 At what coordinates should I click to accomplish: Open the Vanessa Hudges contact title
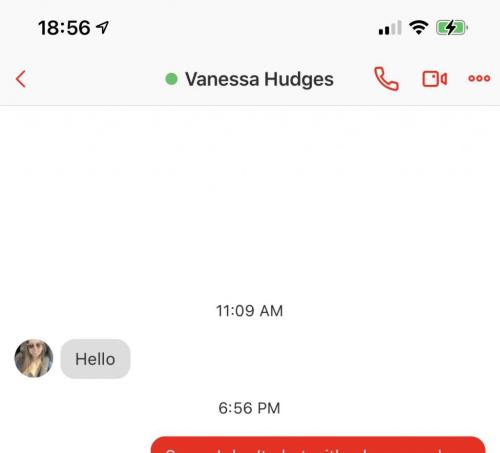point(259,79)
